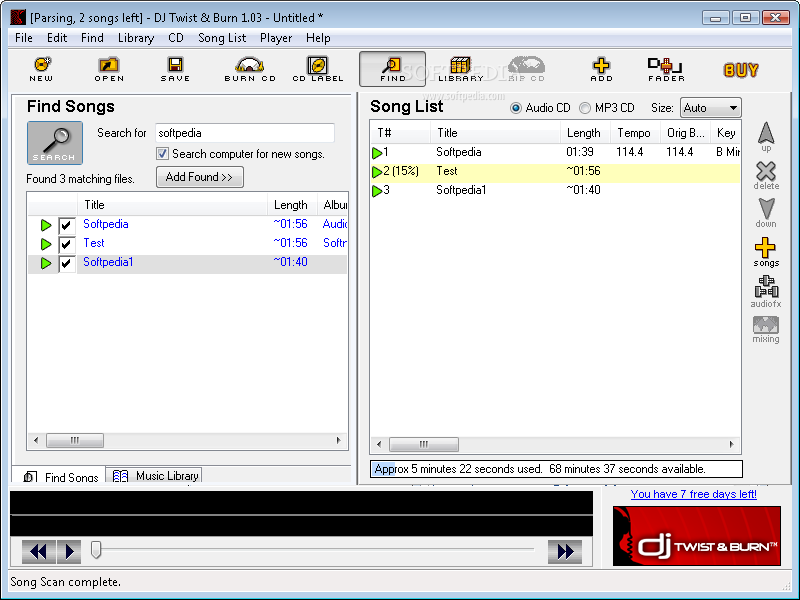Image resolution: width=800 pixels, height=600 pixels.
Task: Click the player play button
Action: 69,552
